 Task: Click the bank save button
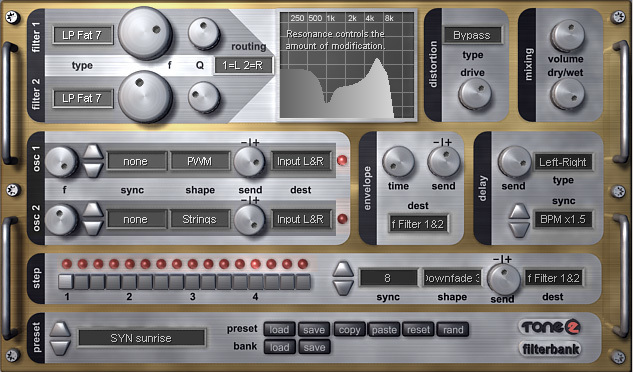click(314, 347)
